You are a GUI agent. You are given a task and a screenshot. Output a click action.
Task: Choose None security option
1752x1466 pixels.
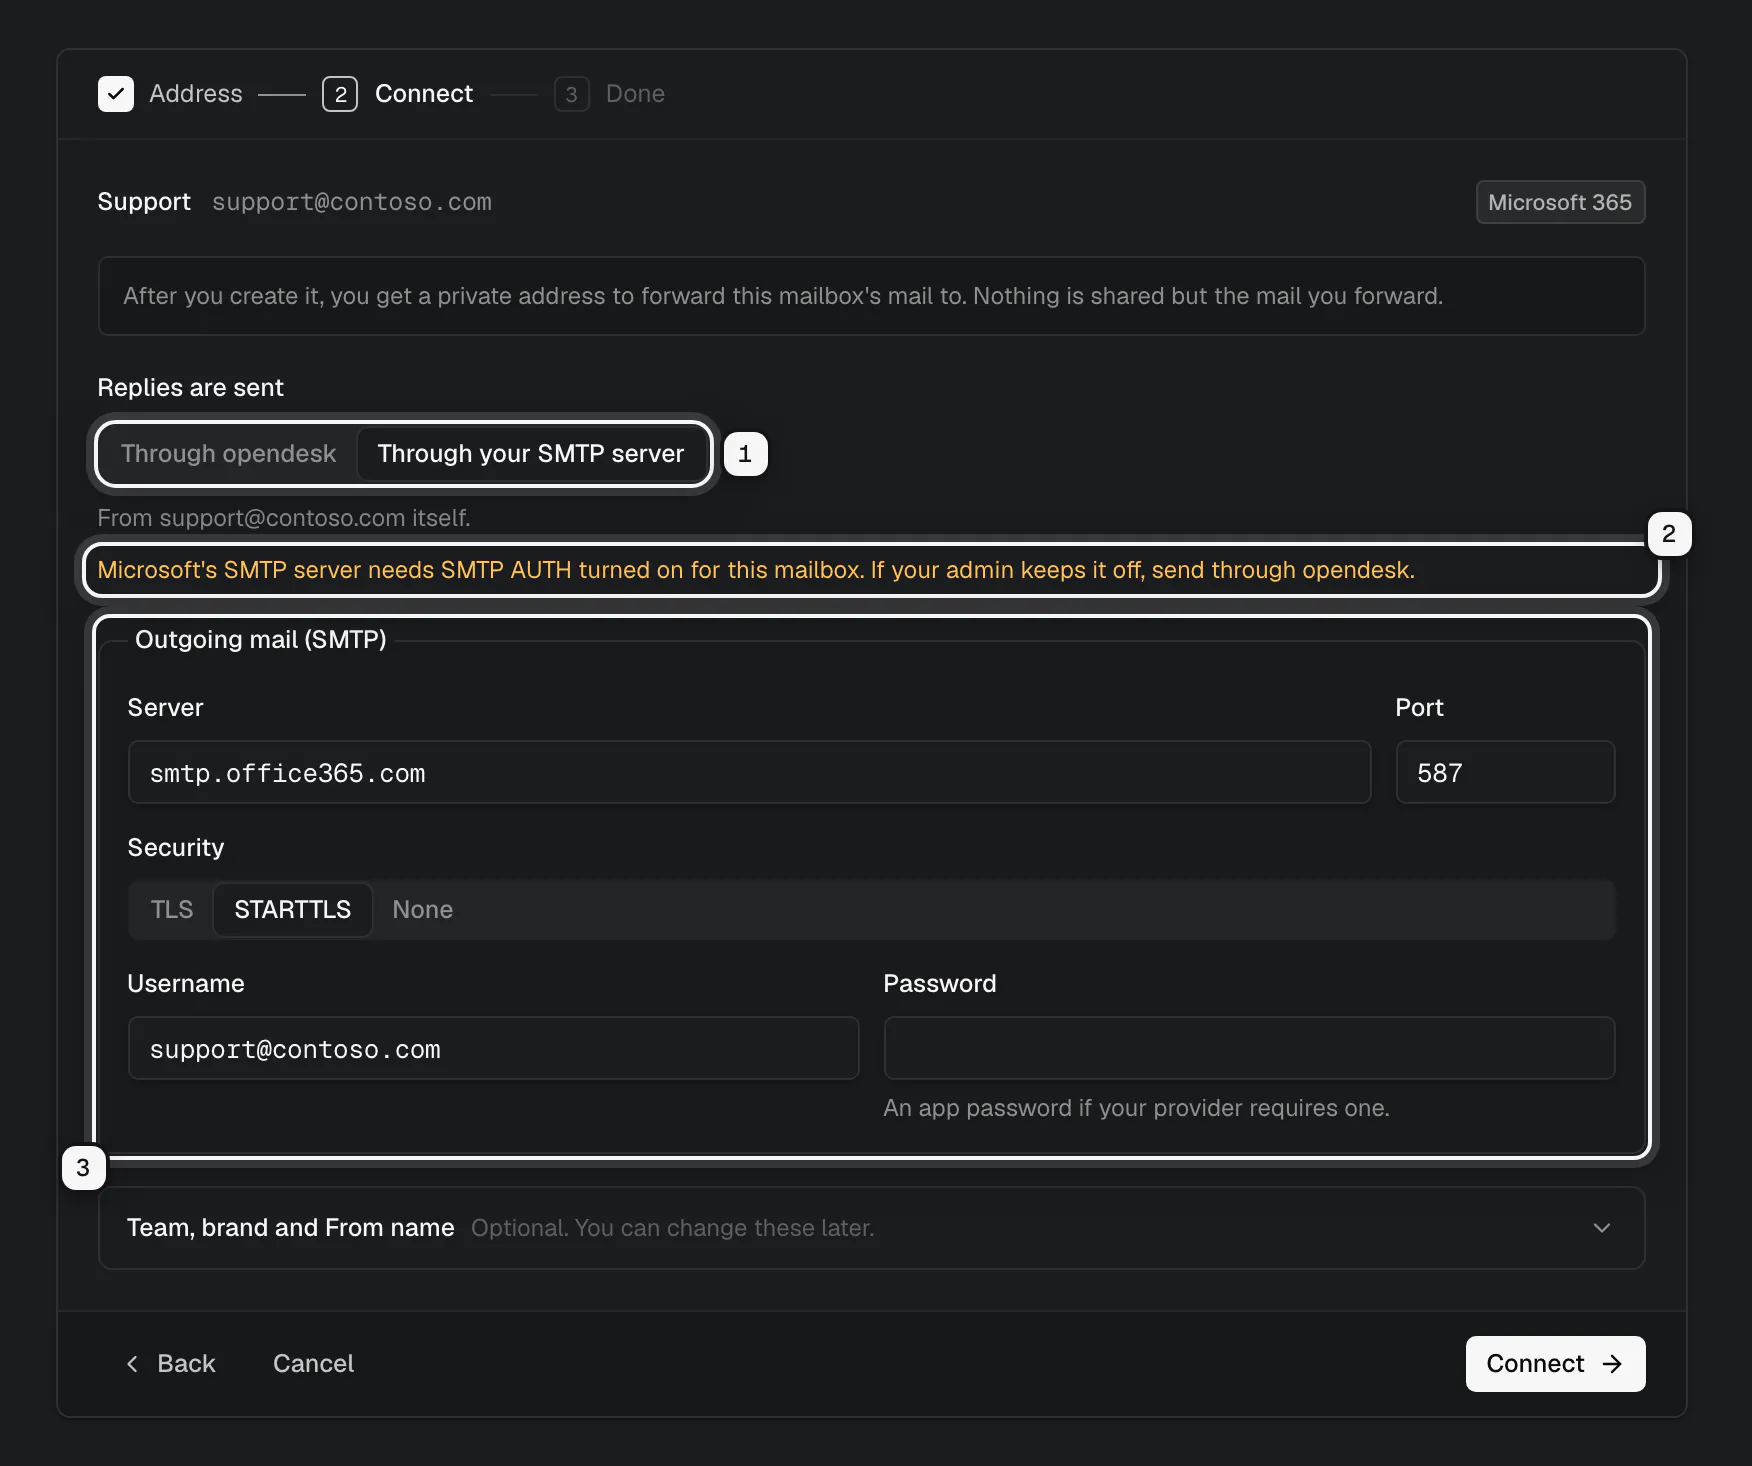(x=423, y=910)
